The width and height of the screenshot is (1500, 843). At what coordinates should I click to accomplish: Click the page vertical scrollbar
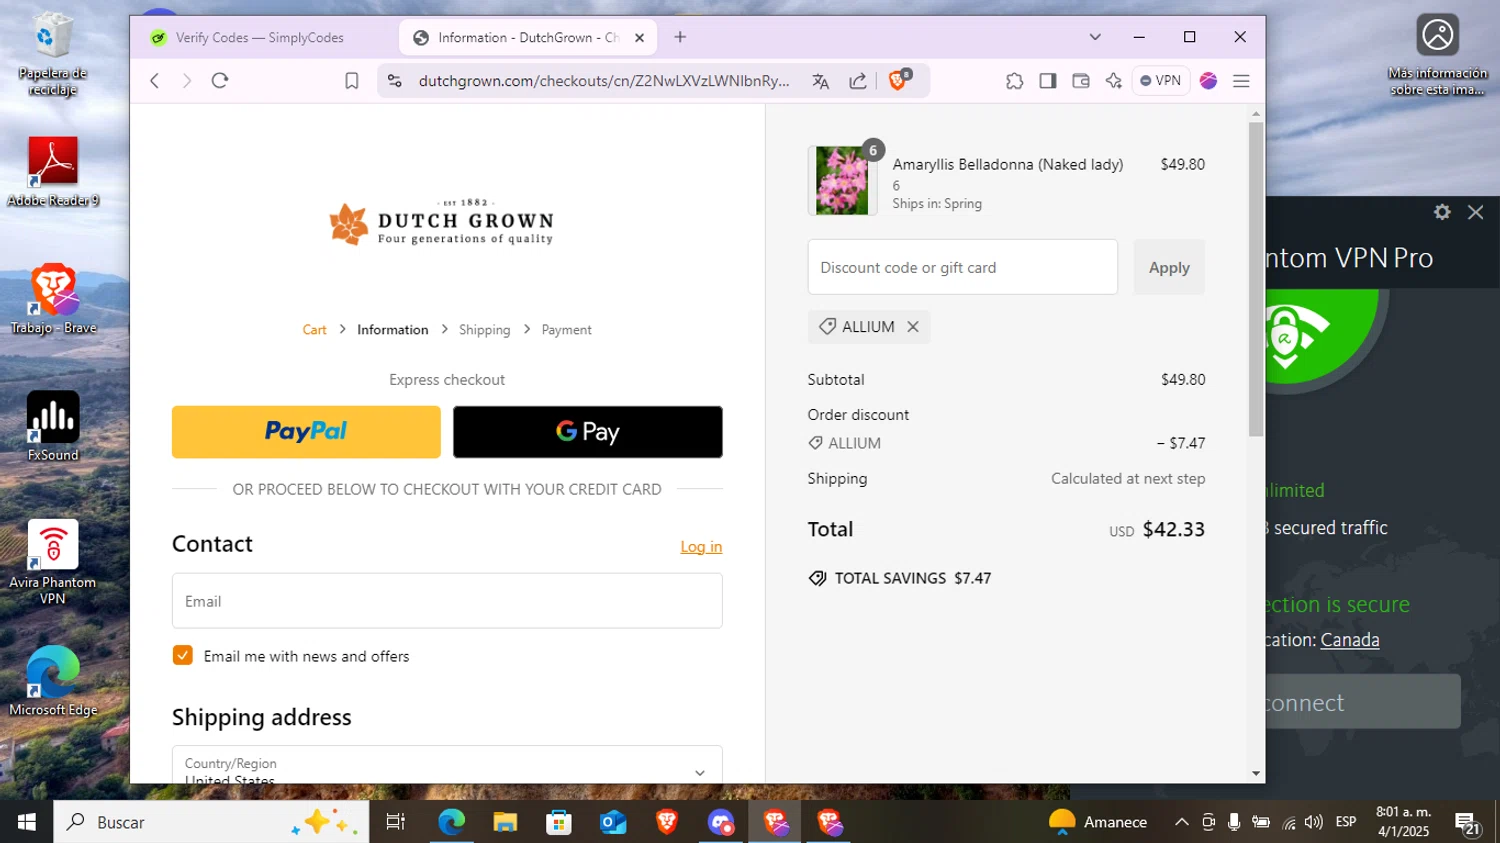[1256, 279]
